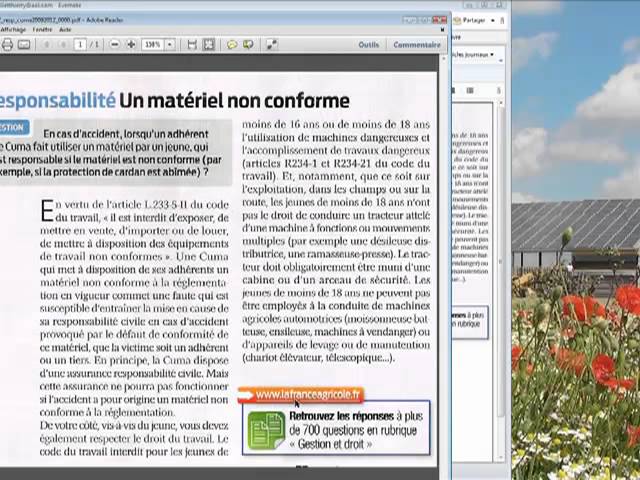This screenshot has height=480, width=640.
Task: Click the document preview thumbnail in background window
Action: 472,282
